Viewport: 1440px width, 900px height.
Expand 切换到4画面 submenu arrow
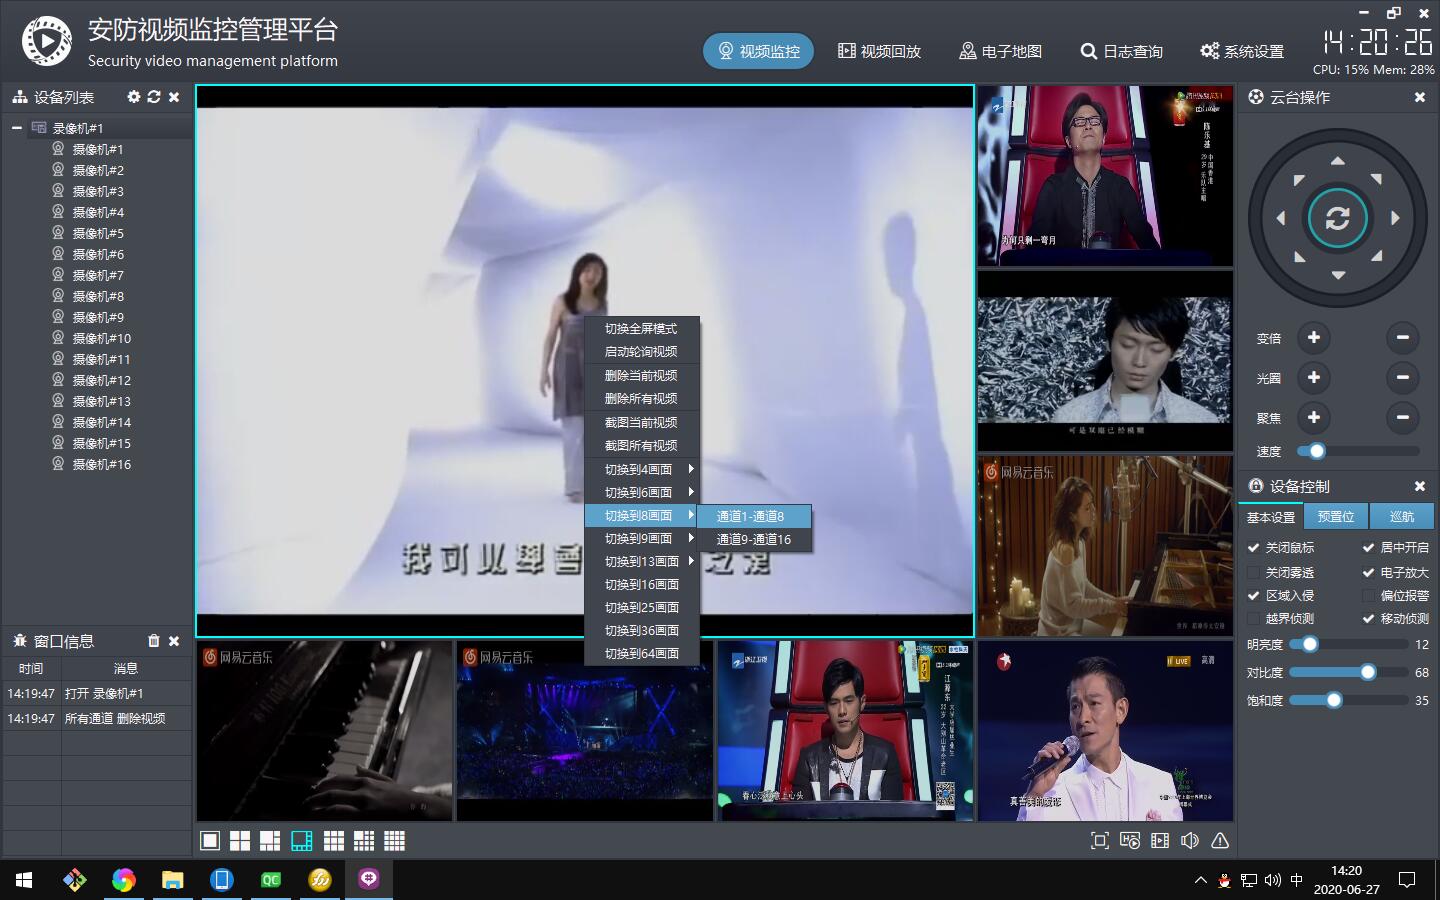point(691,469)
